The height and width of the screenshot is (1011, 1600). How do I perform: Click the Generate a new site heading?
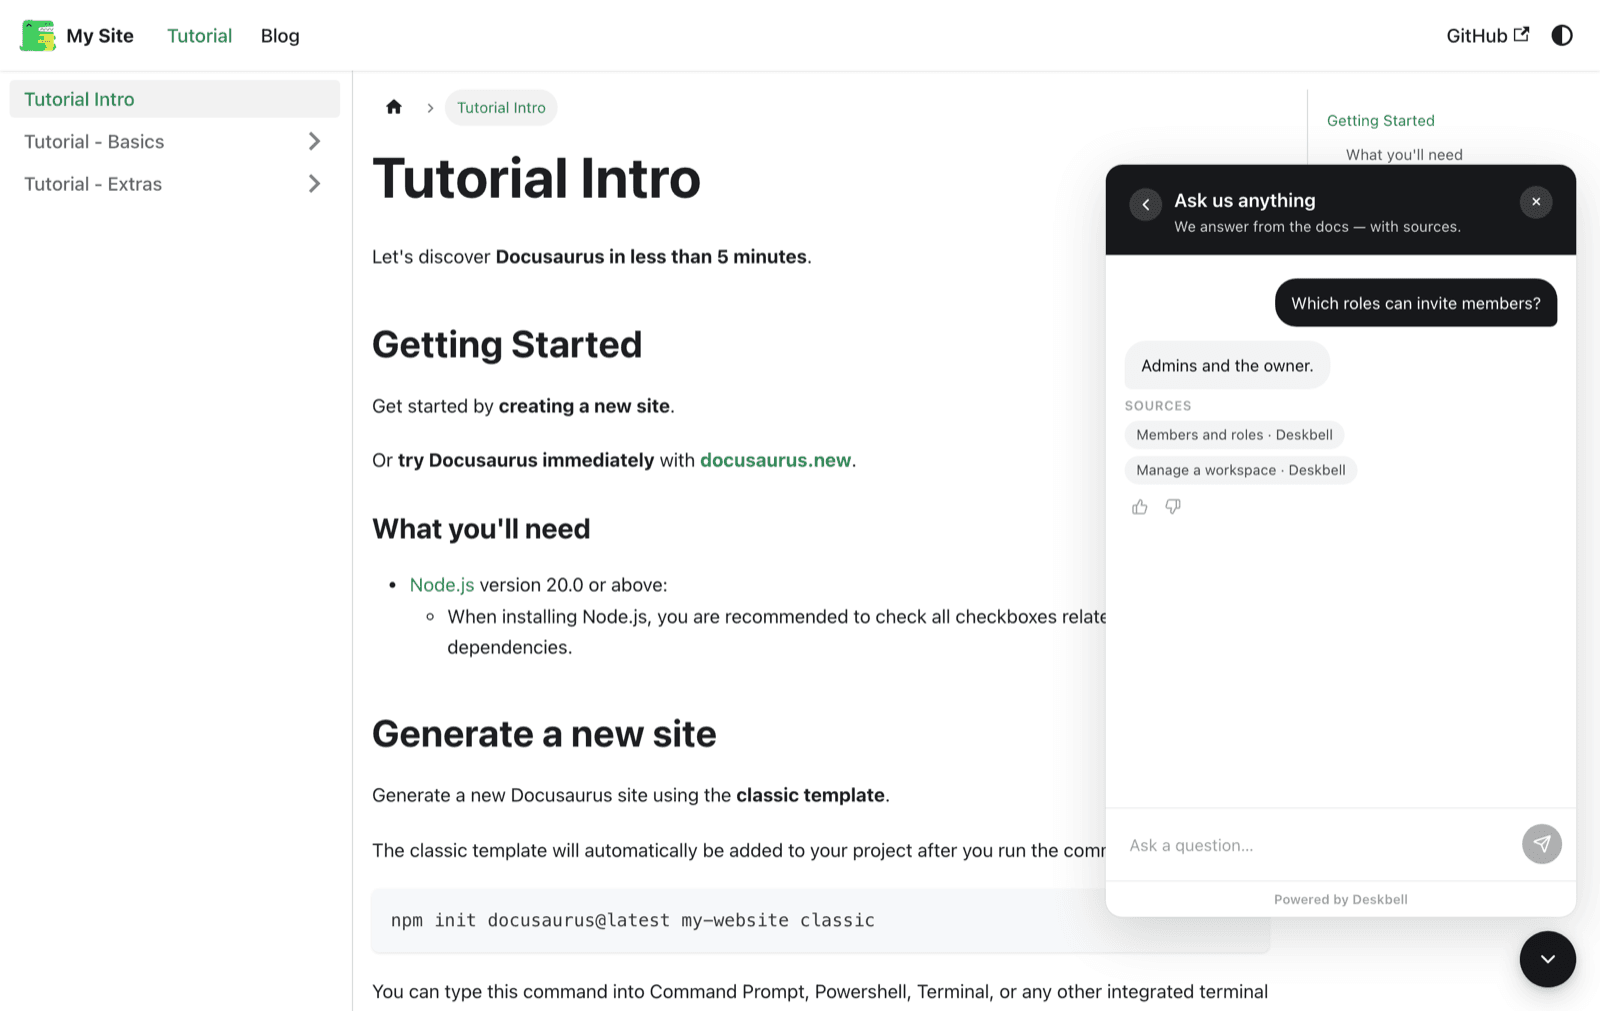tap(544, 734)
